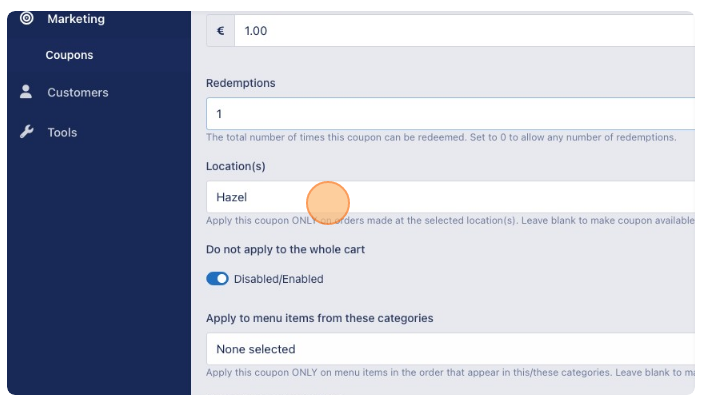The height and width of the screenshot is (403, 701).
Task: Click the Disabled/Enabled toggle label text
Action: (x=279, y=279)
